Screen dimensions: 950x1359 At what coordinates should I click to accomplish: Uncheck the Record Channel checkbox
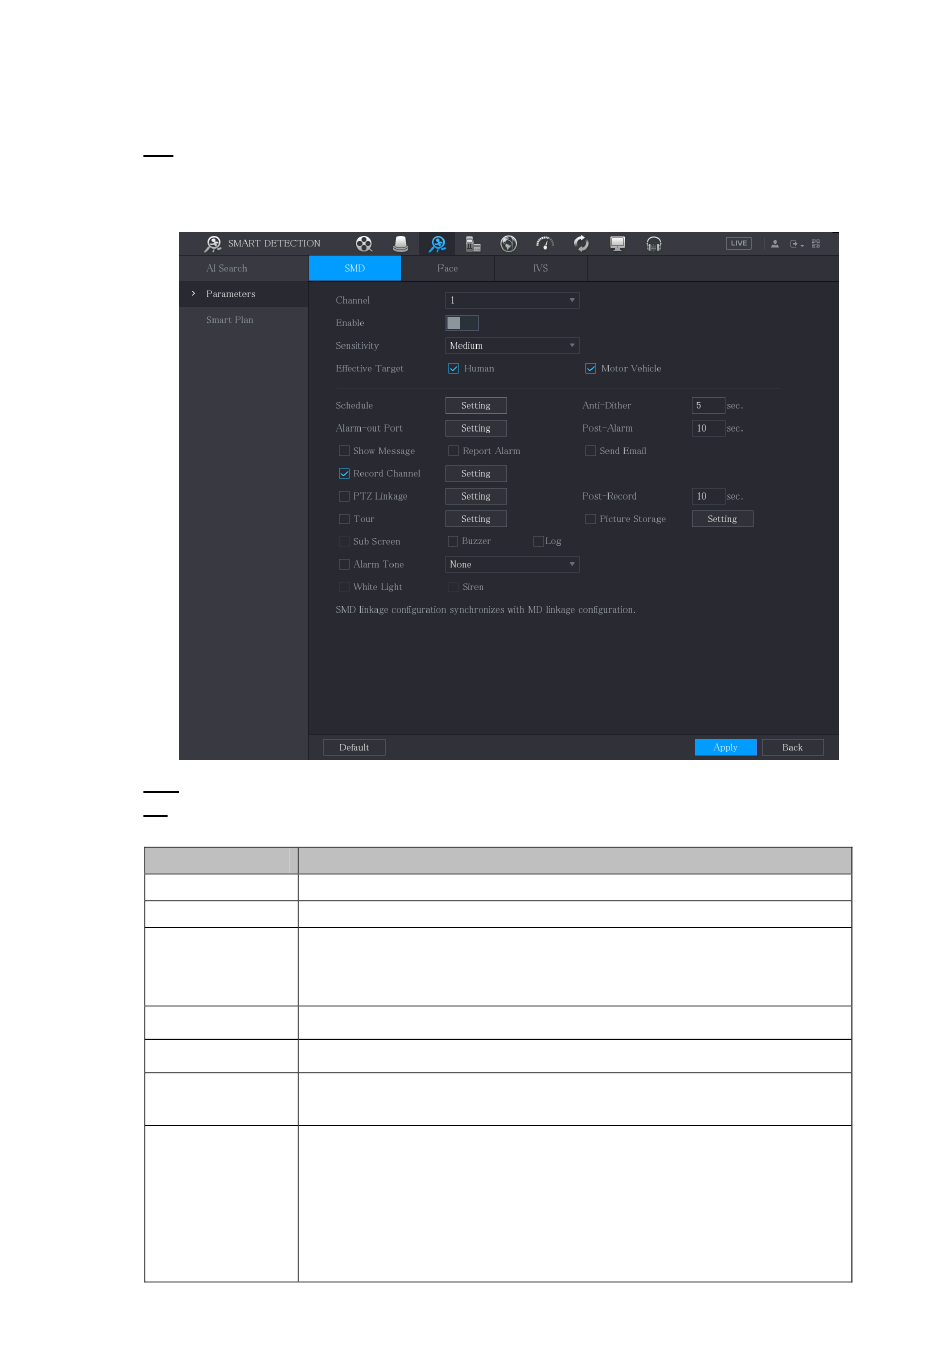point(344,474)
